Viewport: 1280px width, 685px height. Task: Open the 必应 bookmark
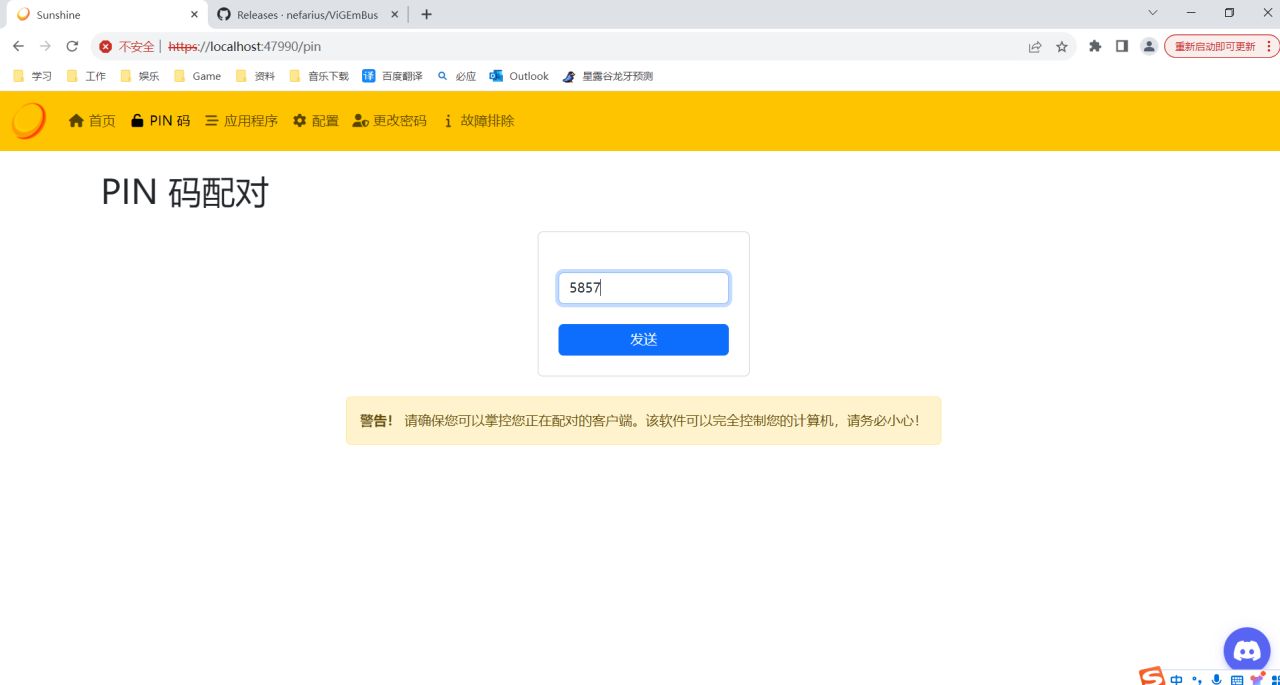(457, 76)
